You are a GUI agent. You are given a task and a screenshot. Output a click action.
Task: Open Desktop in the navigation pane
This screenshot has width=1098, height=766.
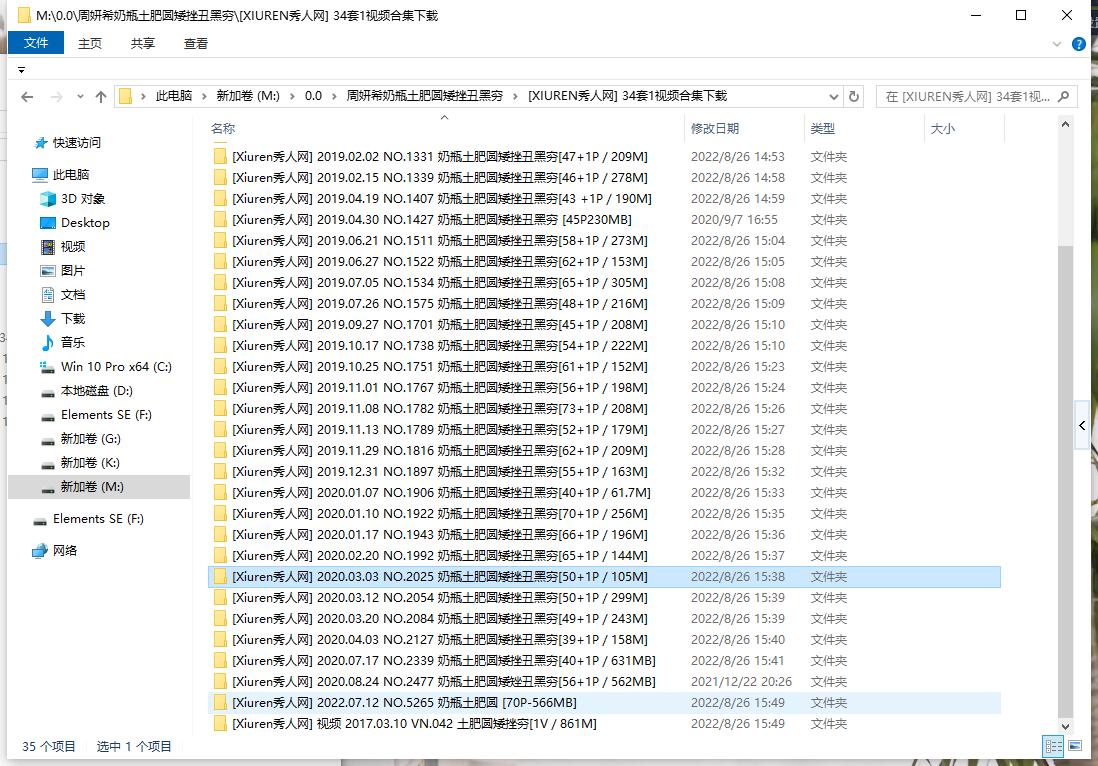point(85,223)
